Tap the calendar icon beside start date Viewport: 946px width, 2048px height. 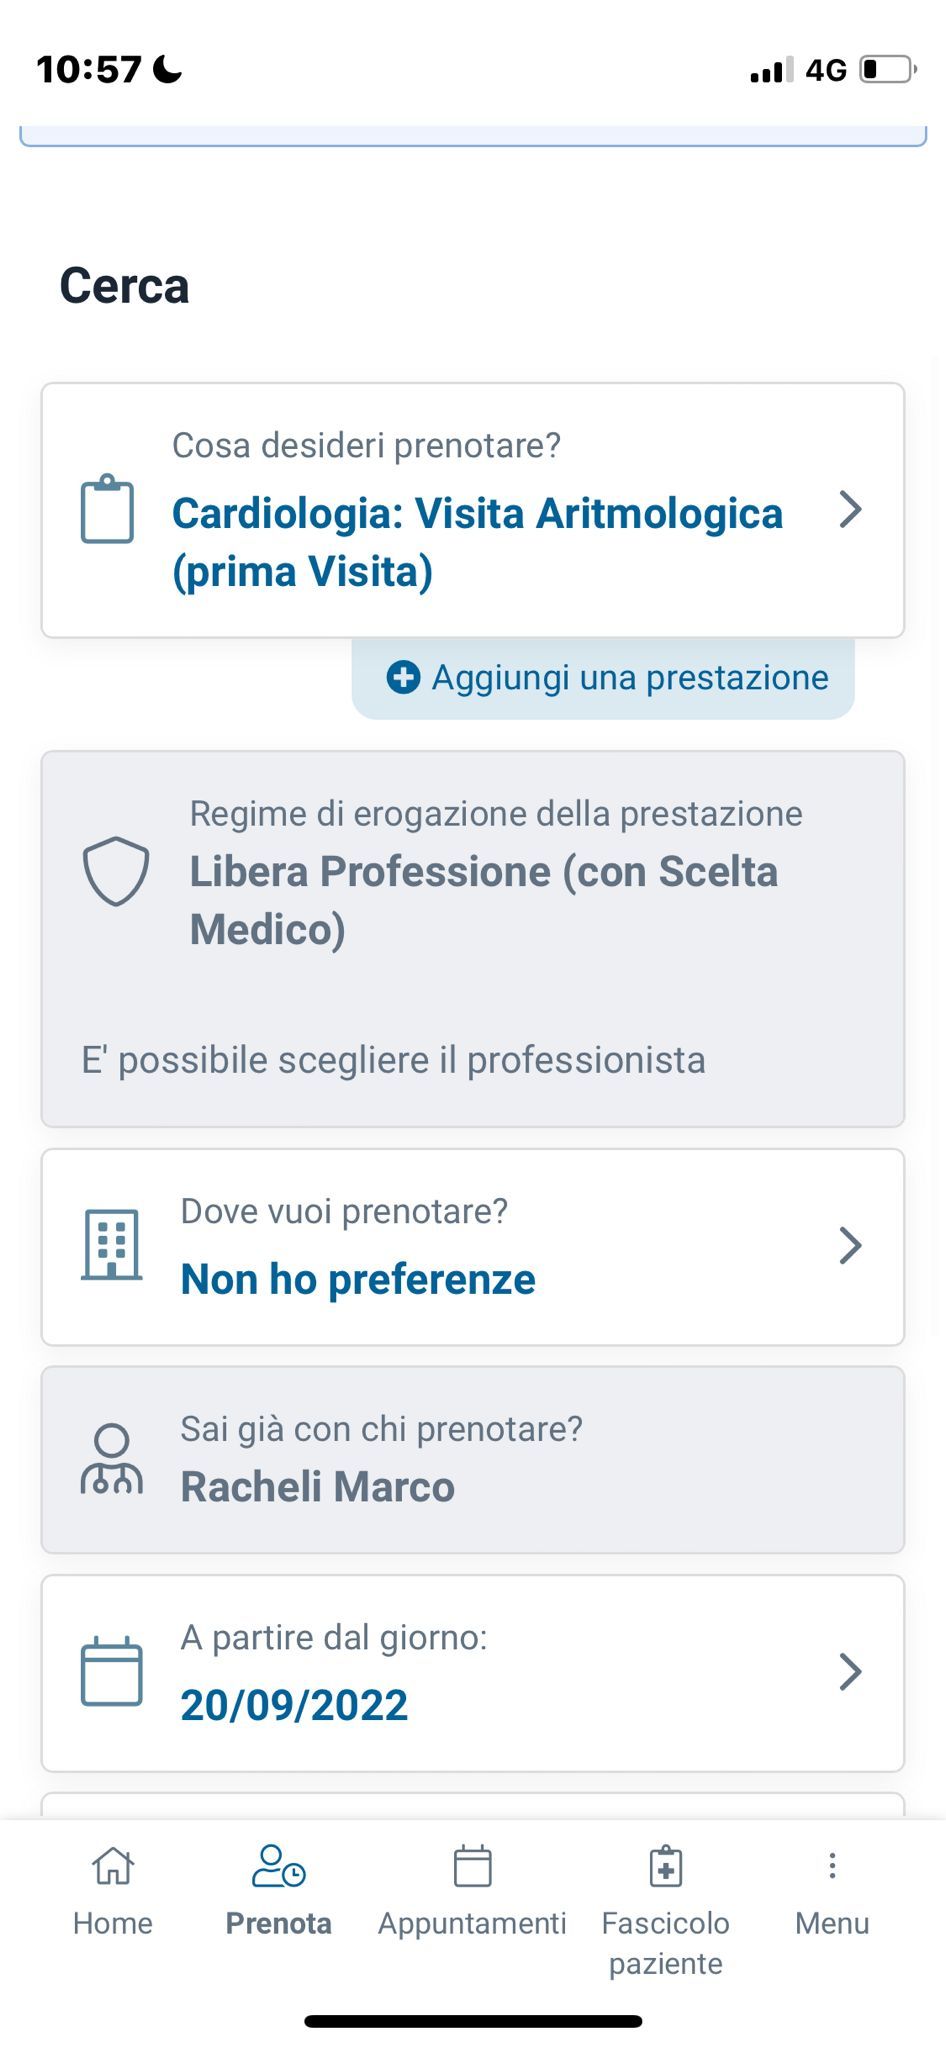111,1671
